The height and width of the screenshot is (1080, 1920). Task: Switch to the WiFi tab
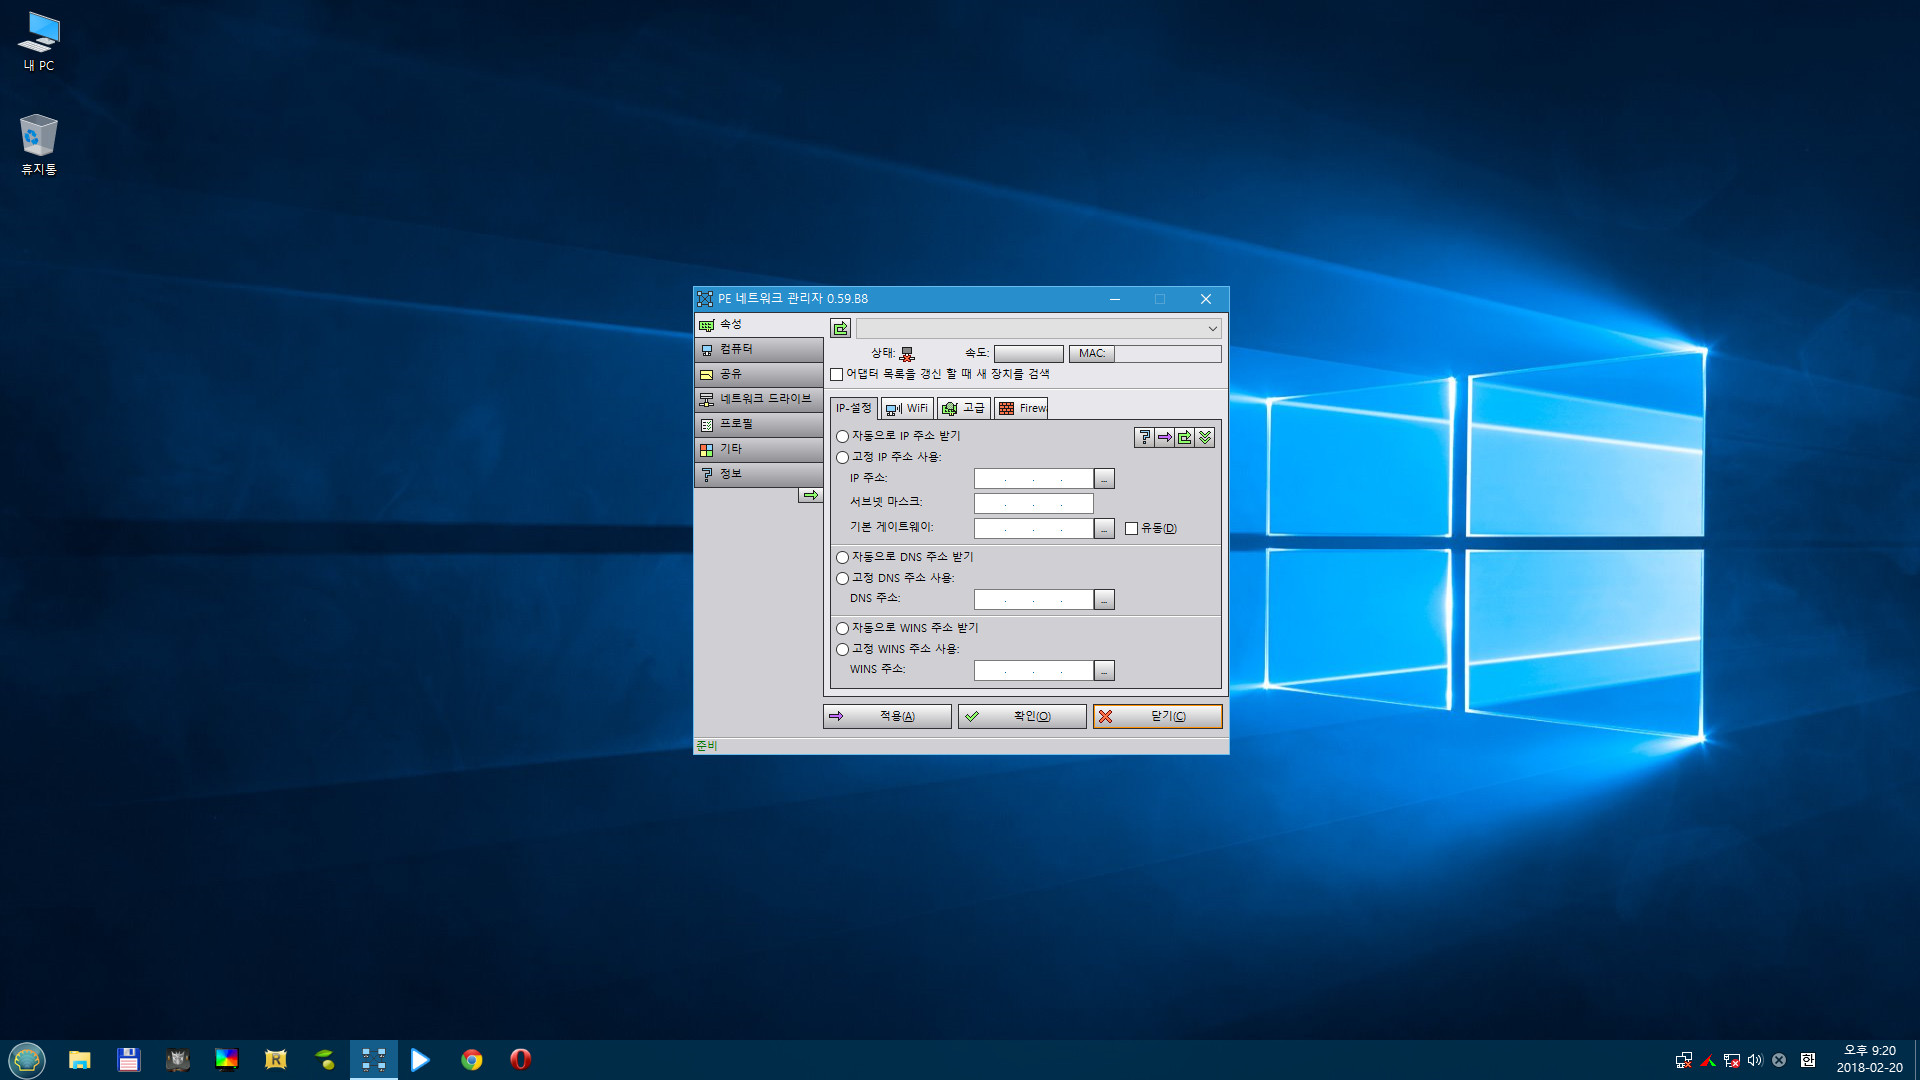[907, 408]
